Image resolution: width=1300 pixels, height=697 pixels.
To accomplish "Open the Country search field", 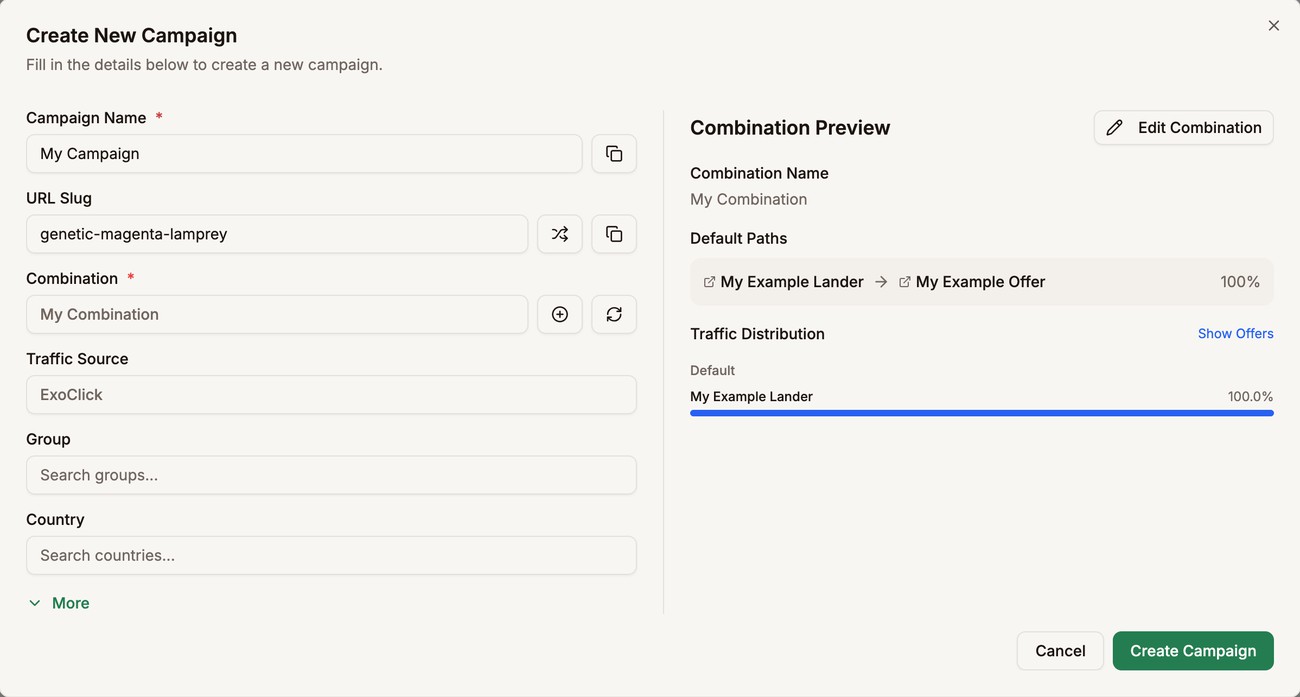I will 331,555.
